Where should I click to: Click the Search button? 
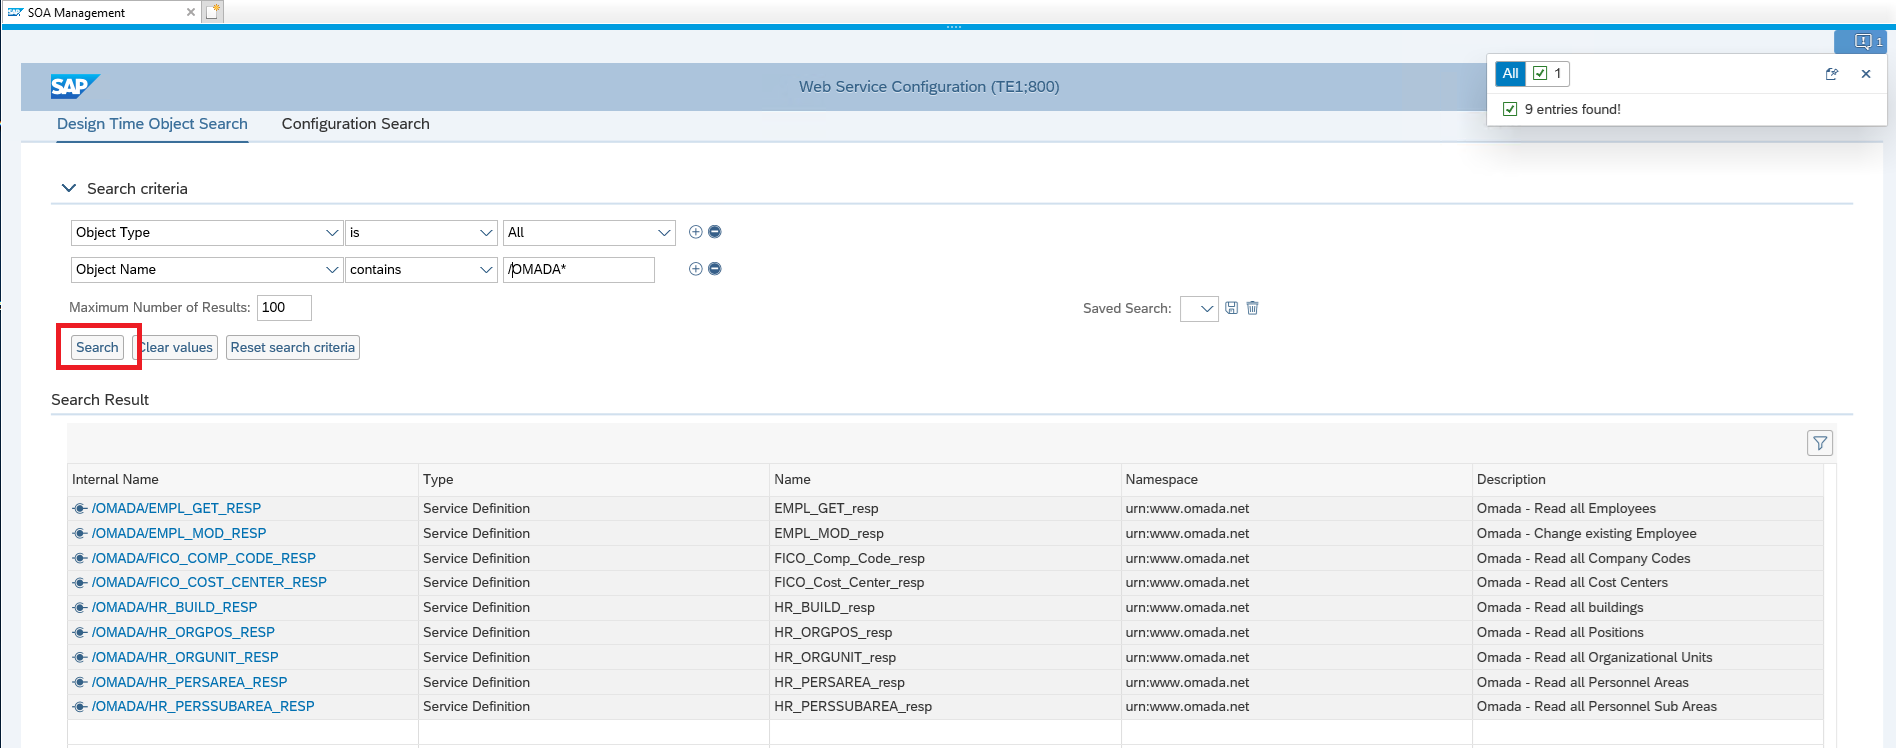point(97,347)
